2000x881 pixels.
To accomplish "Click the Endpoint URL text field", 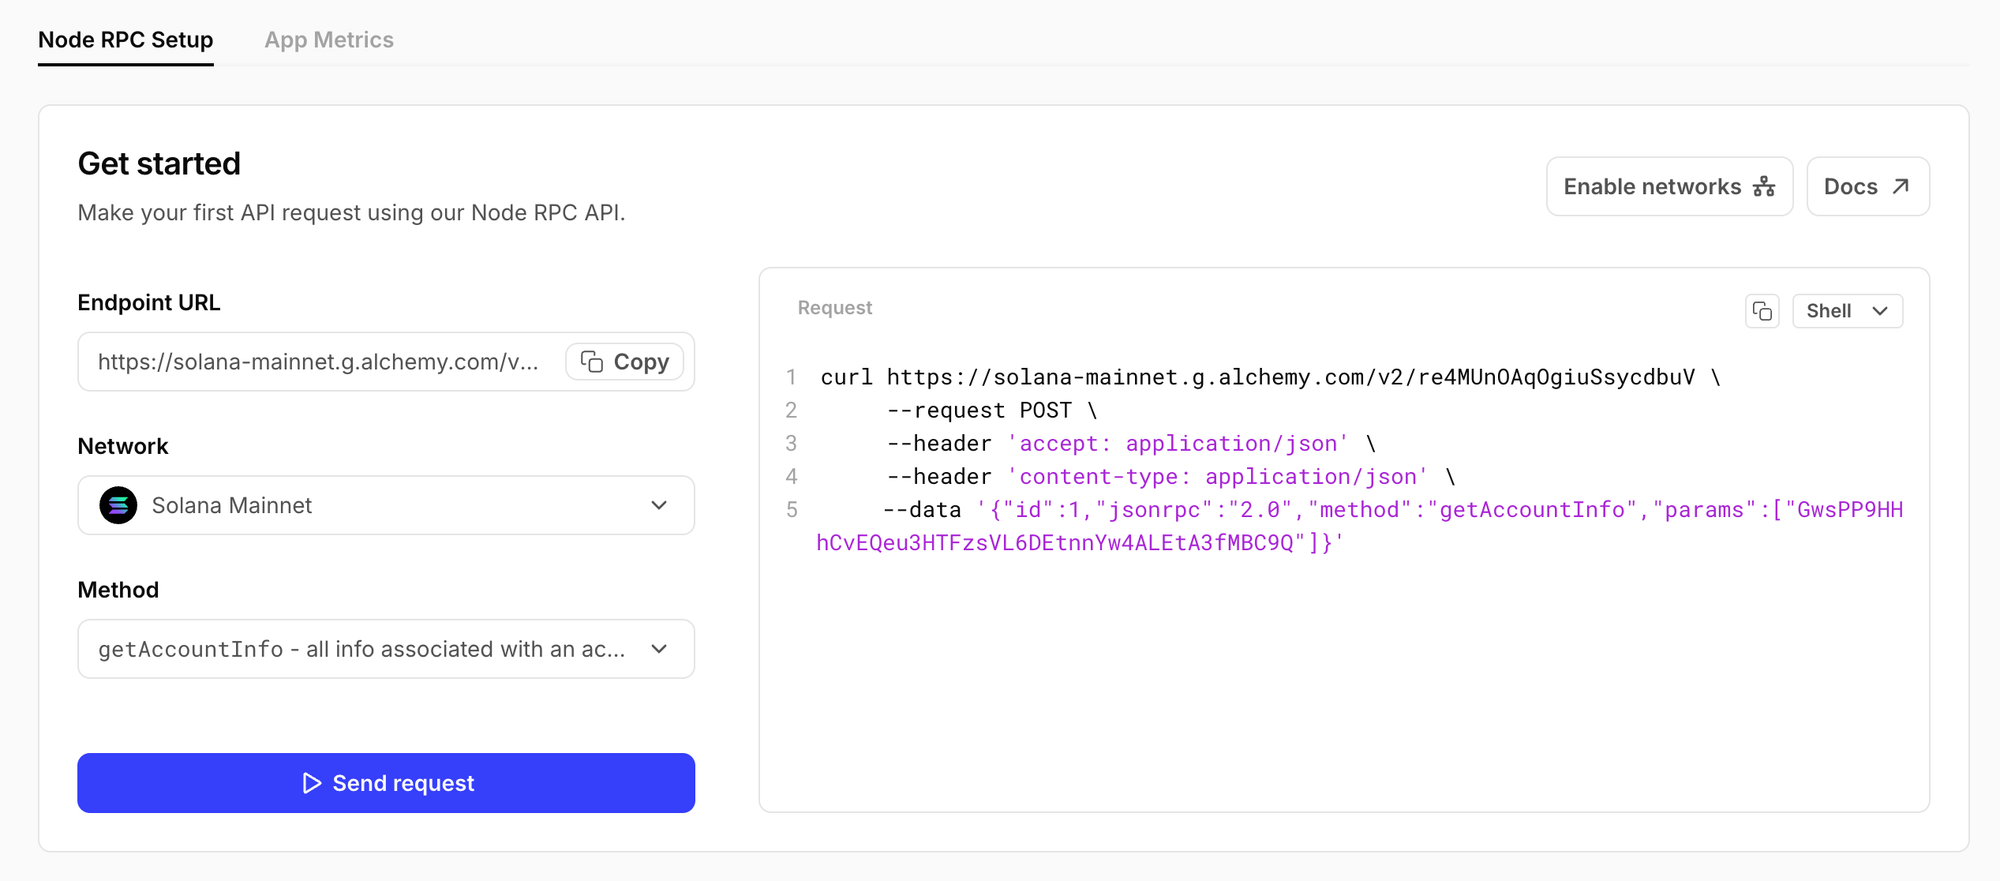I will (318, 362).
